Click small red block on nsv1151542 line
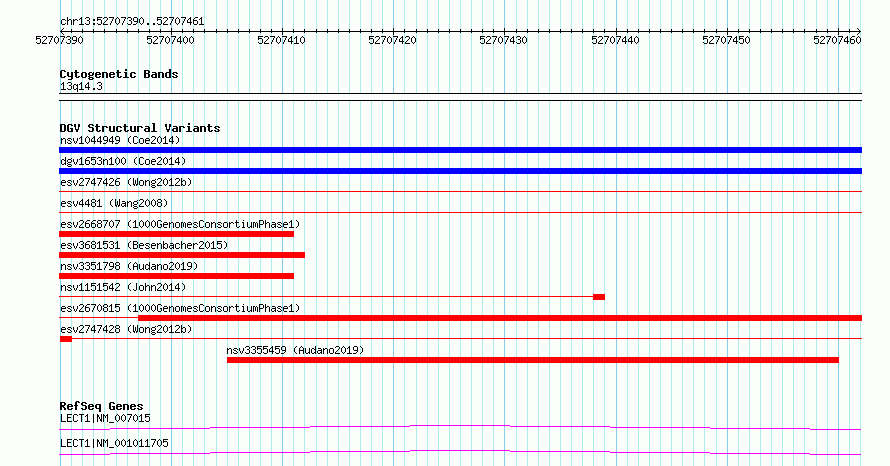 coord(599,297)
